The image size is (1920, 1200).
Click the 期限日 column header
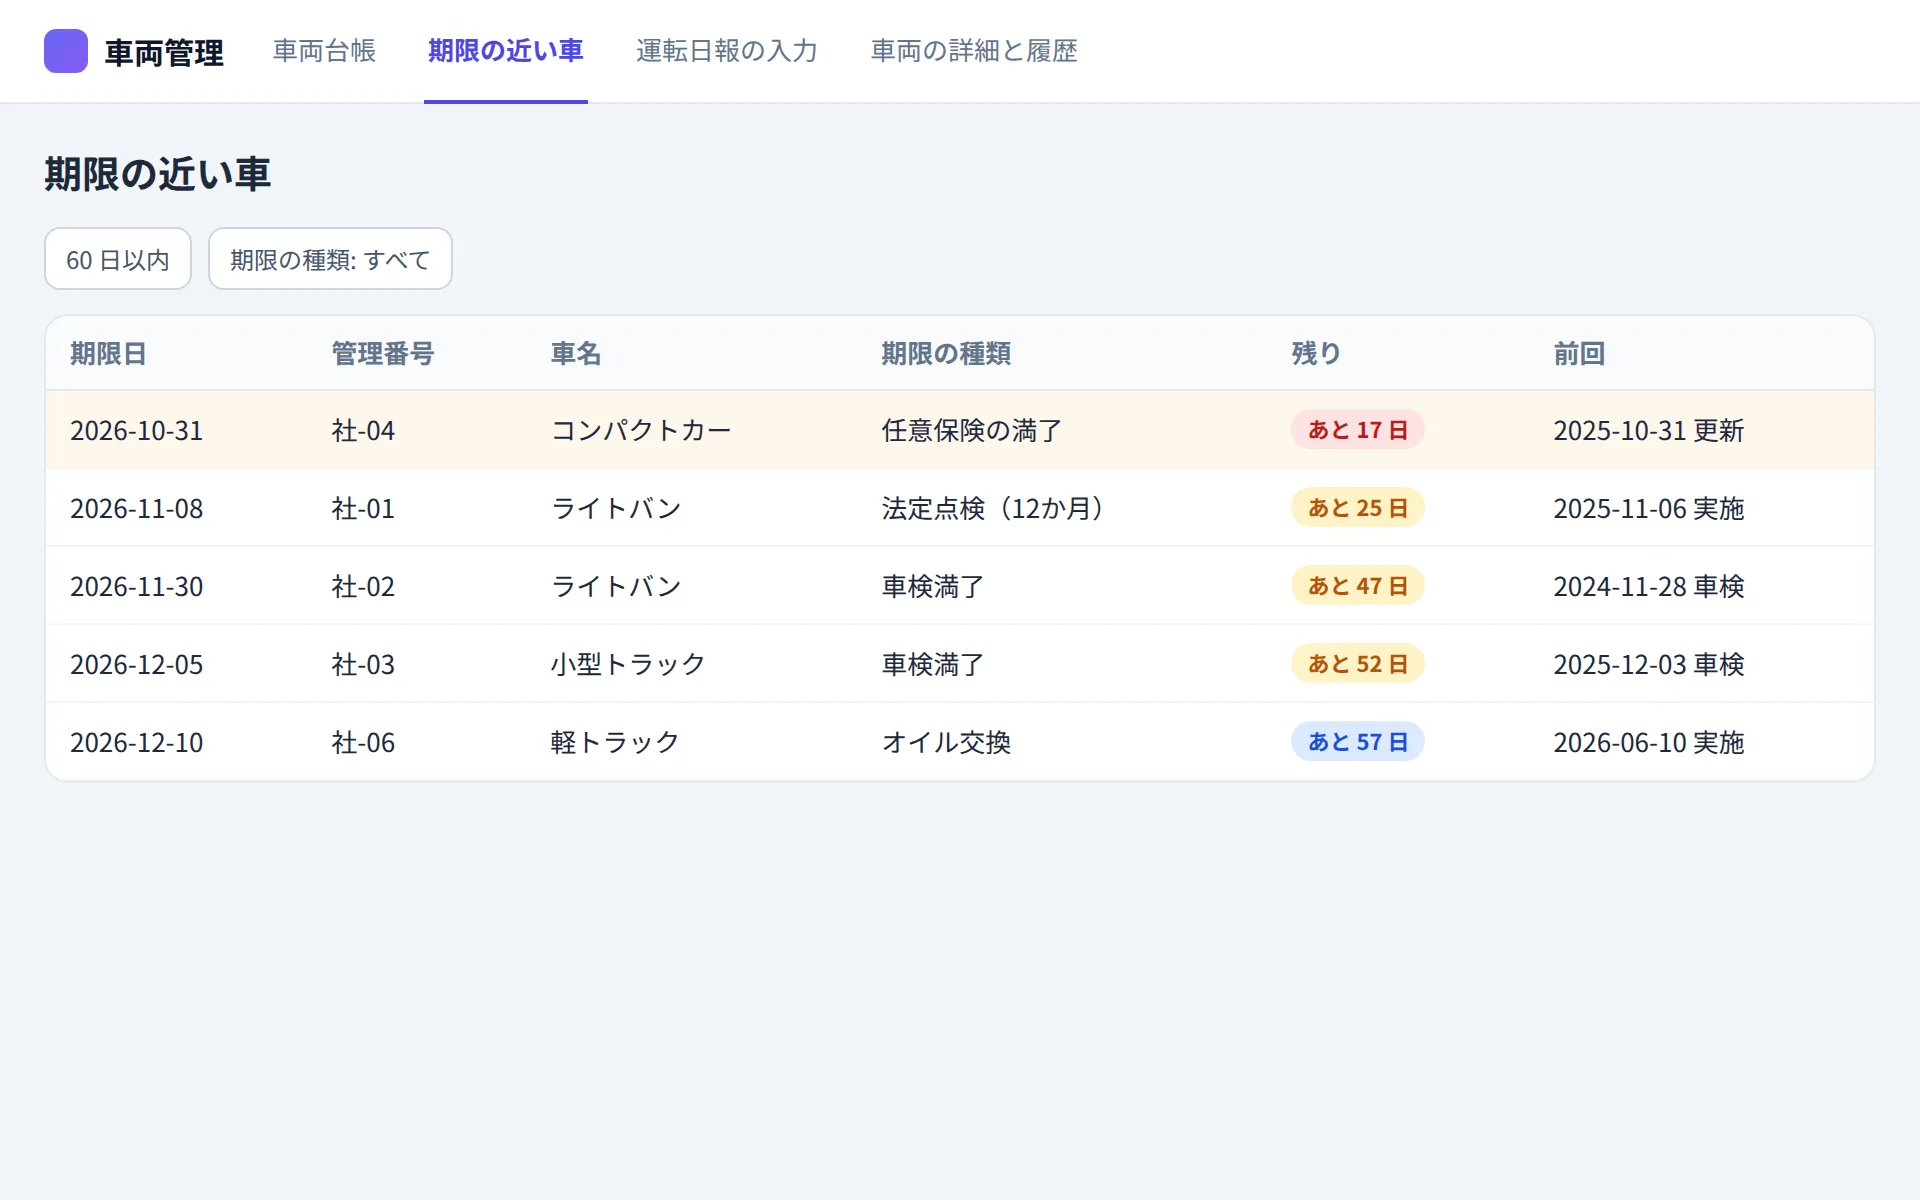tap(108, 353)
